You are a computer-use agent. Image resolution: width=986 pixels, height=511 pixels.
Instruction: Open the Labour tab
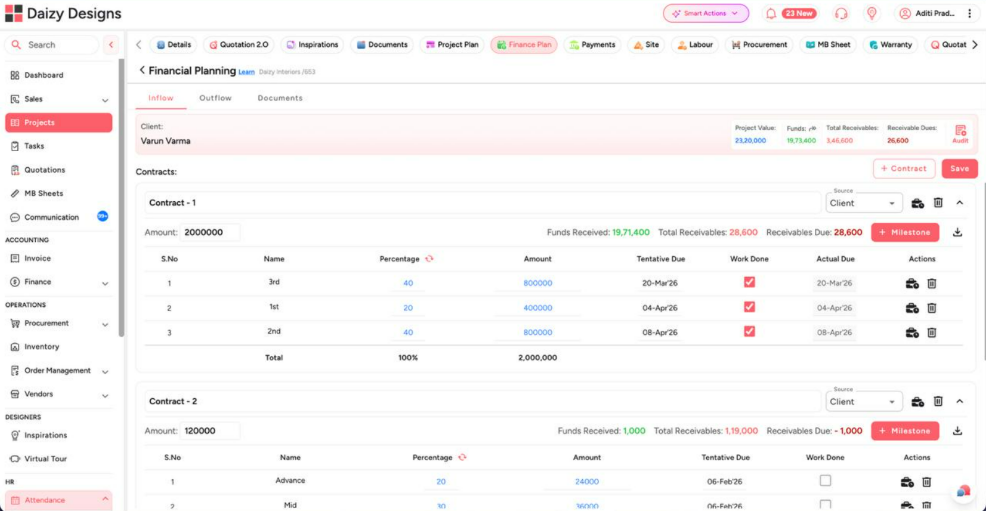click(695, 45)
